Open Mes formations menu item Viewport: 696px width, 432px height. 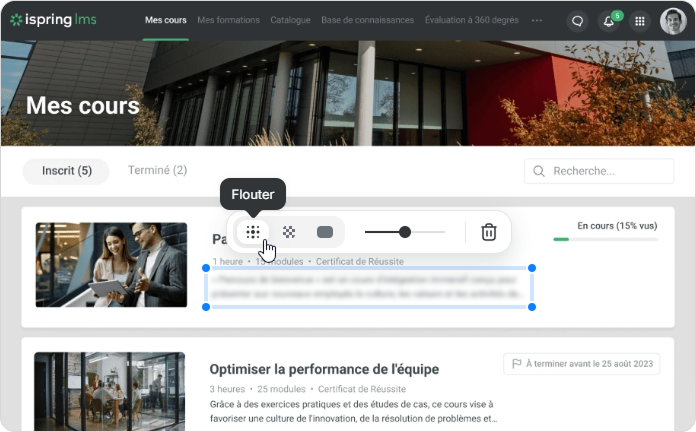pos(228,20)
